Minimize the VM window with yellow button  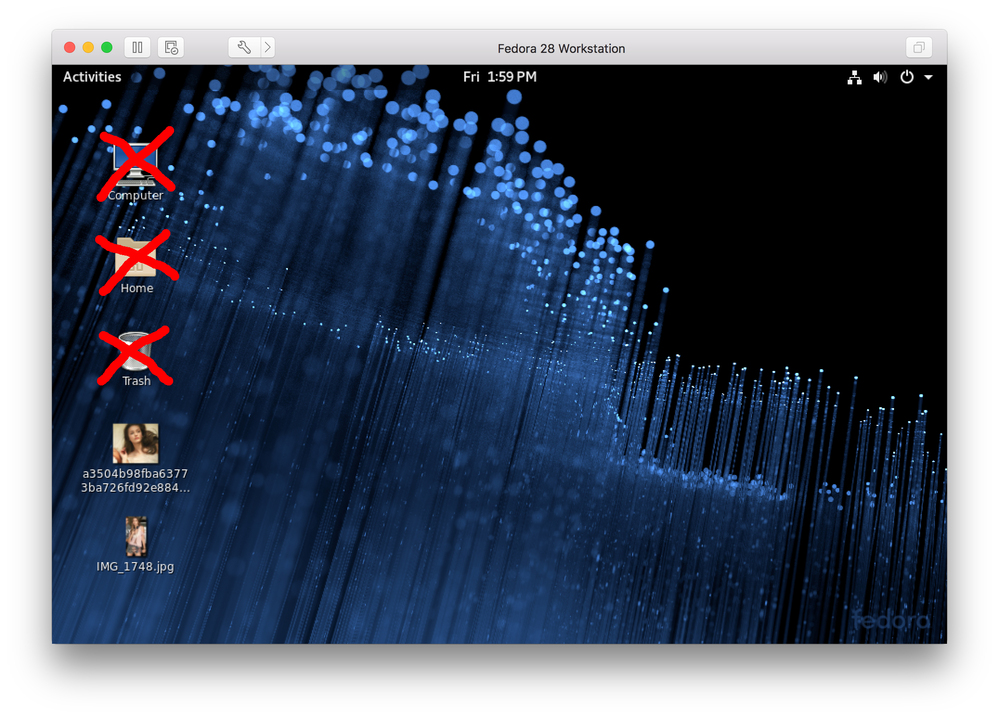(88, 47)
